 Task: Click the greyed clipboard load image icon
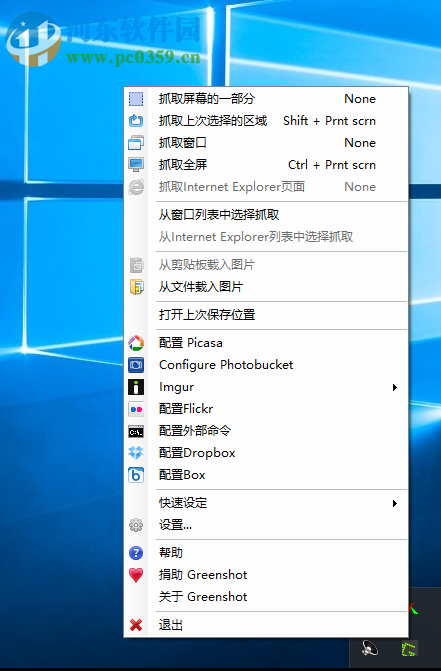click(136, 265)
